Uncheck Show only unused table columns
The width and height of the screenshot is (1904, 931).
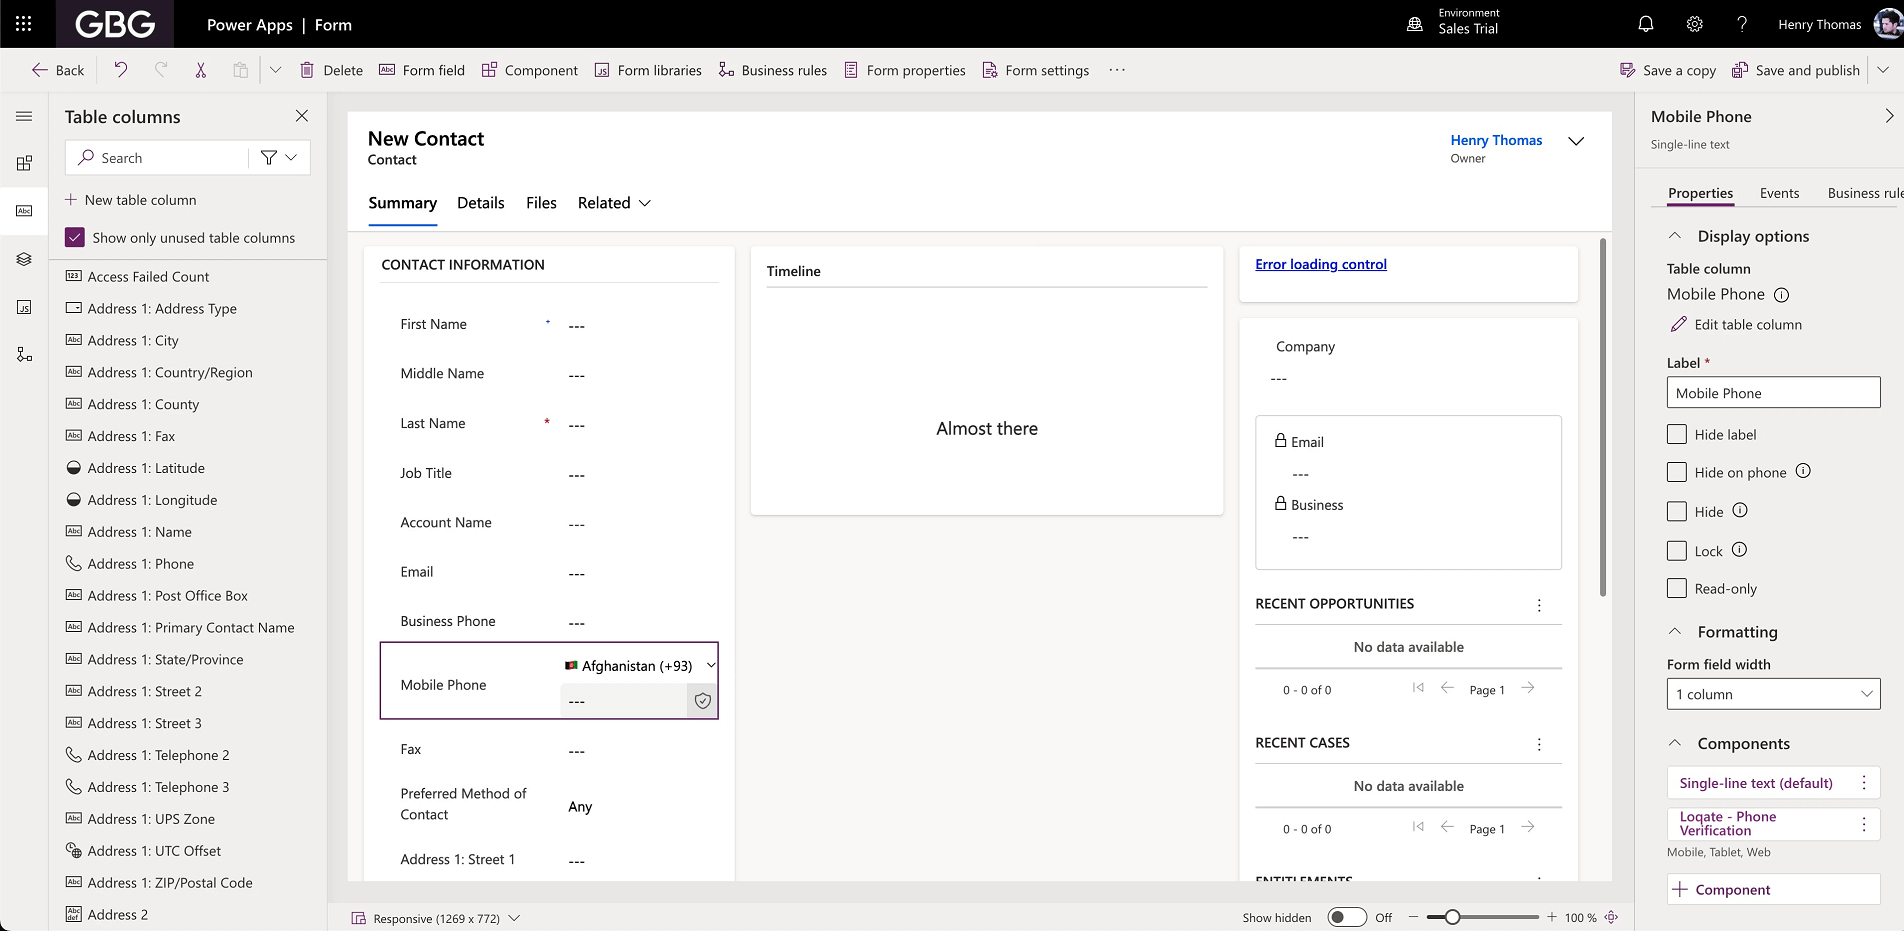pyautogui.click(x=74, y=237)
